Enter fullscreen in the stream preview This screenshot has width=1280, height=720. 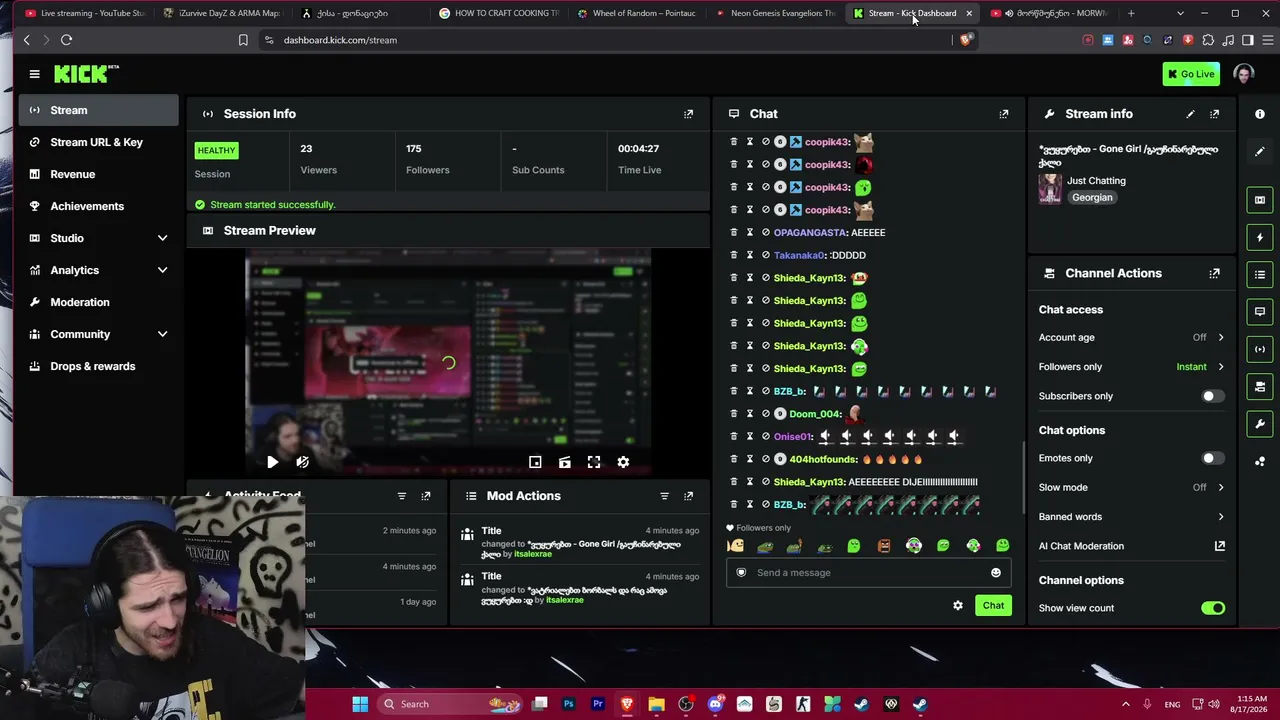pos(594,462)
